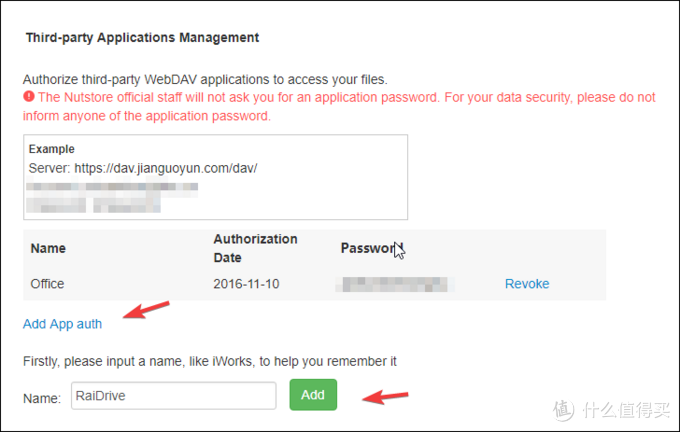Click the 2016-11-10 authorization date
The image size is (680, 432).
pyautogui.click(x=246, y=284)
